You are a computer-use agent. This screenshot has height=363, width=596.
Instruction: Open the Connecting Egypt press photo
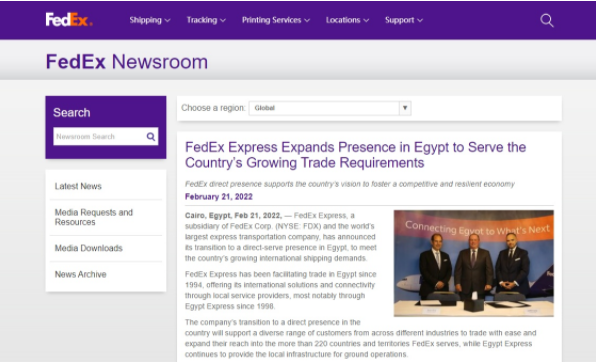(474, 263)
